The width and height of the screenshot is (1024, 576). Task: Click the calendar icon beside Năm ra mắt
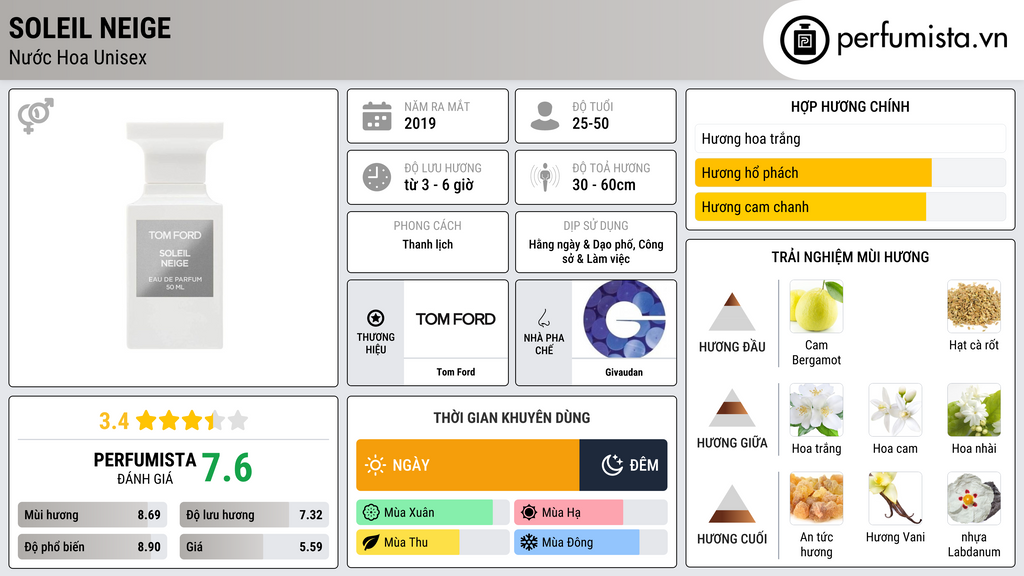click(377, 116)
